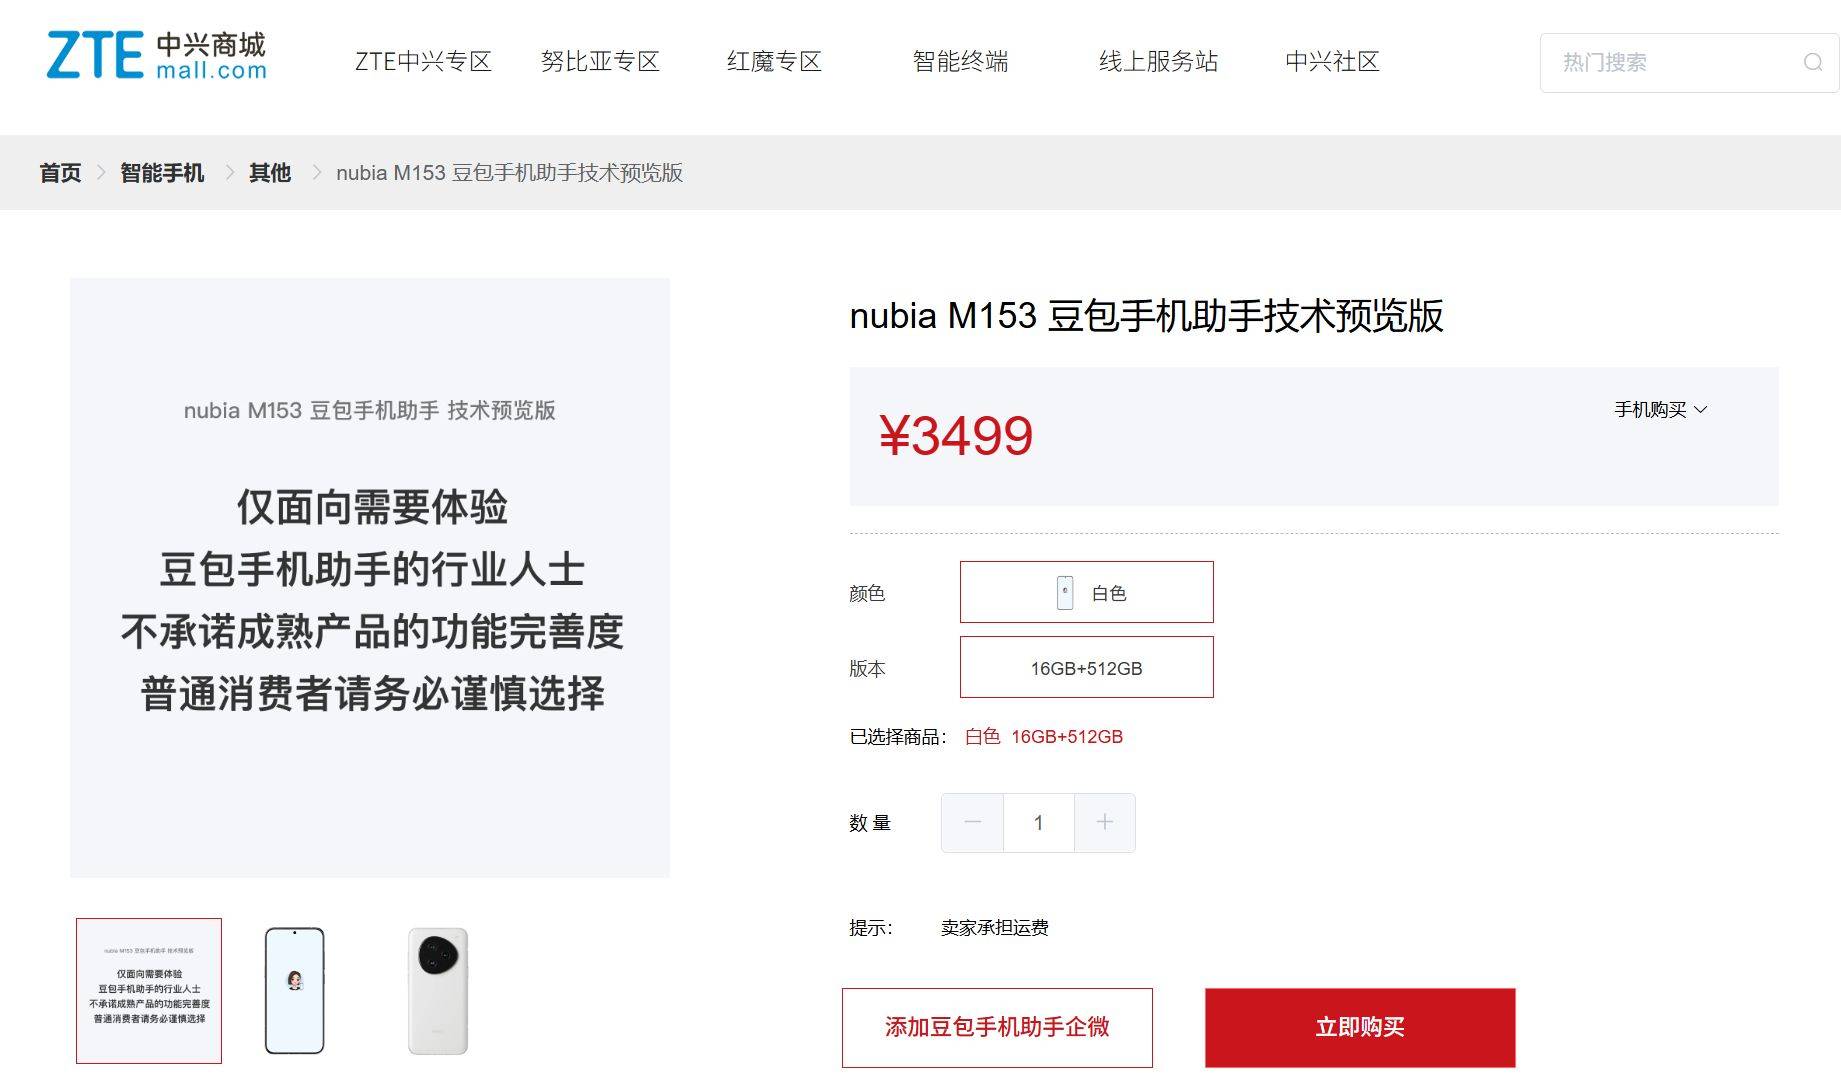The image size is (1841, 1089).
Task: Visit the 线上服务站 page
Action: click(x=1158, y=62)
